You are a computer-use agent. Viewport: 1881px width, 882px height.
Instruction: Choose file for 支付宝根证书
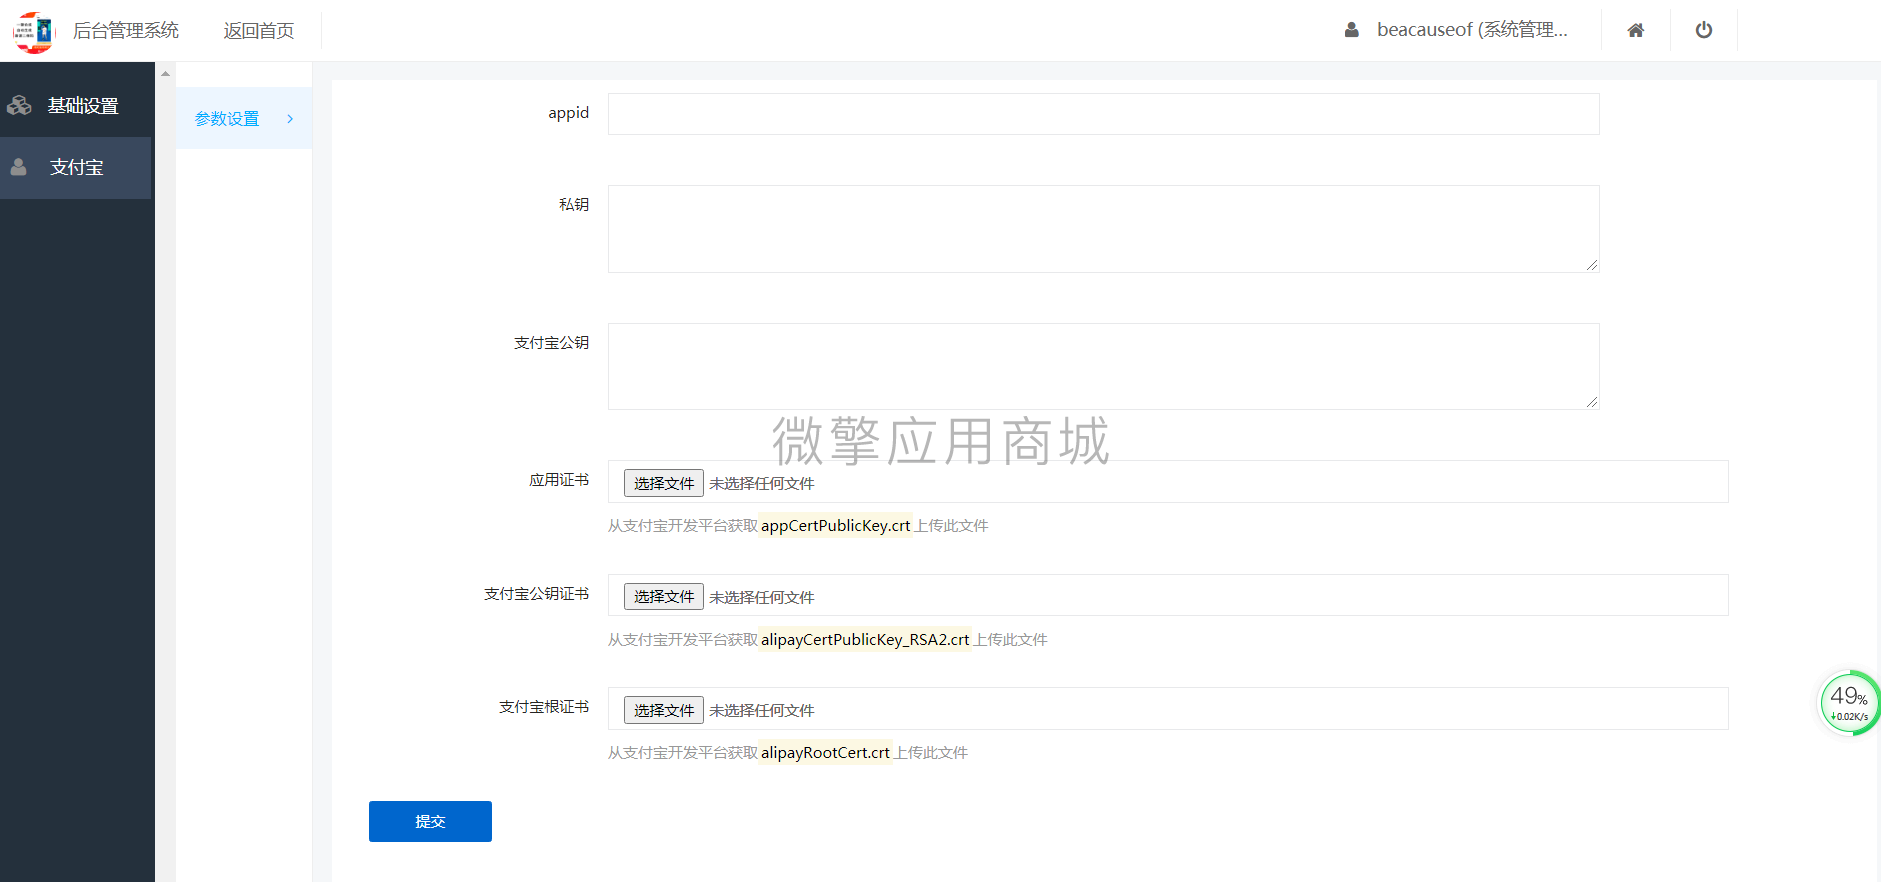tap(664, 710)
